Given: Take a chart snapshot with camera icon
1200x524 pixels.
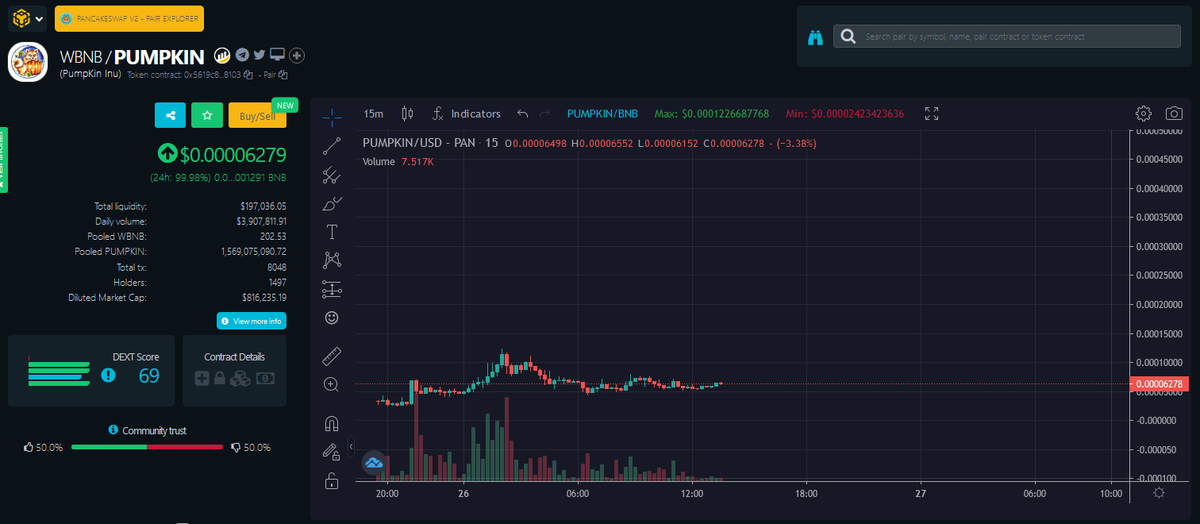Looking at the screenshot, I should point(1175,114).
